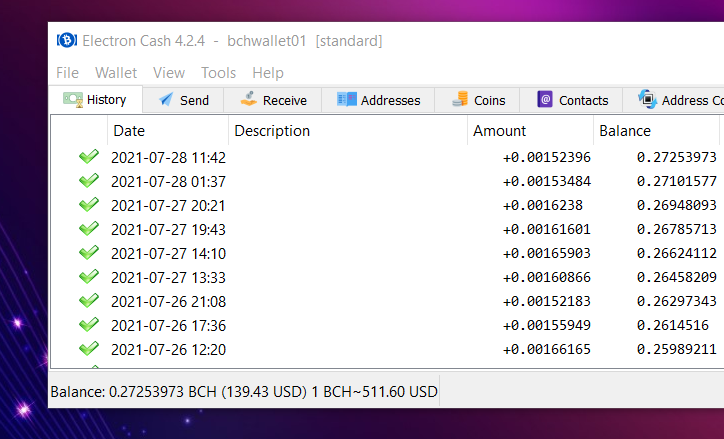
Task: Select the date 2021-07-27 19:43
Action: pos(169,230)
